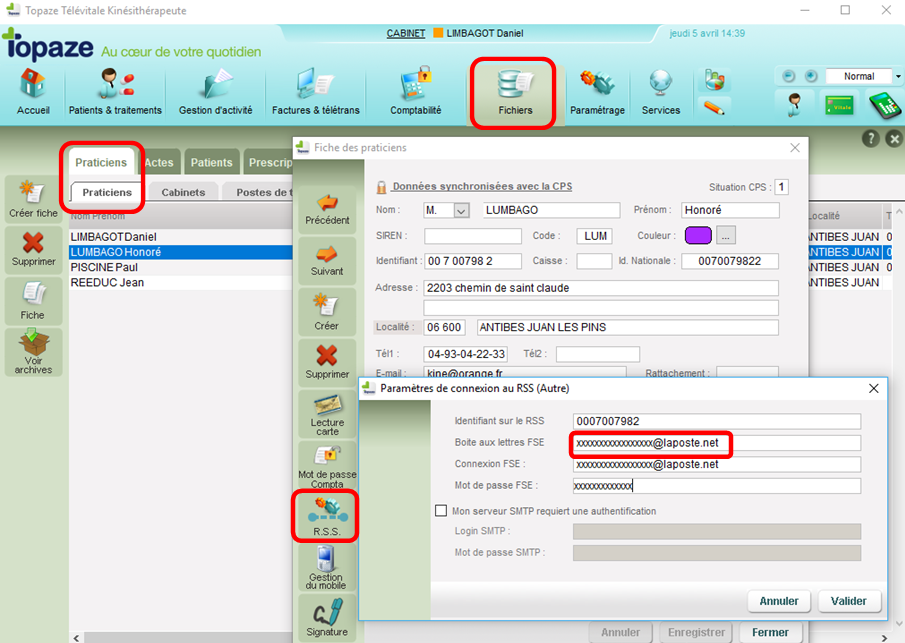Click Données synchronisées avec la CPS link
The width and height of the screenshot is (905, 643).
tap(482, 186)
